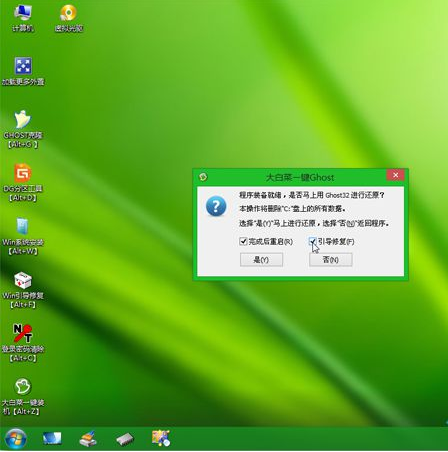
Task: Launch 登录密码清除 [Alt+C] desktop icon
Action: click(x=23, y=343)
